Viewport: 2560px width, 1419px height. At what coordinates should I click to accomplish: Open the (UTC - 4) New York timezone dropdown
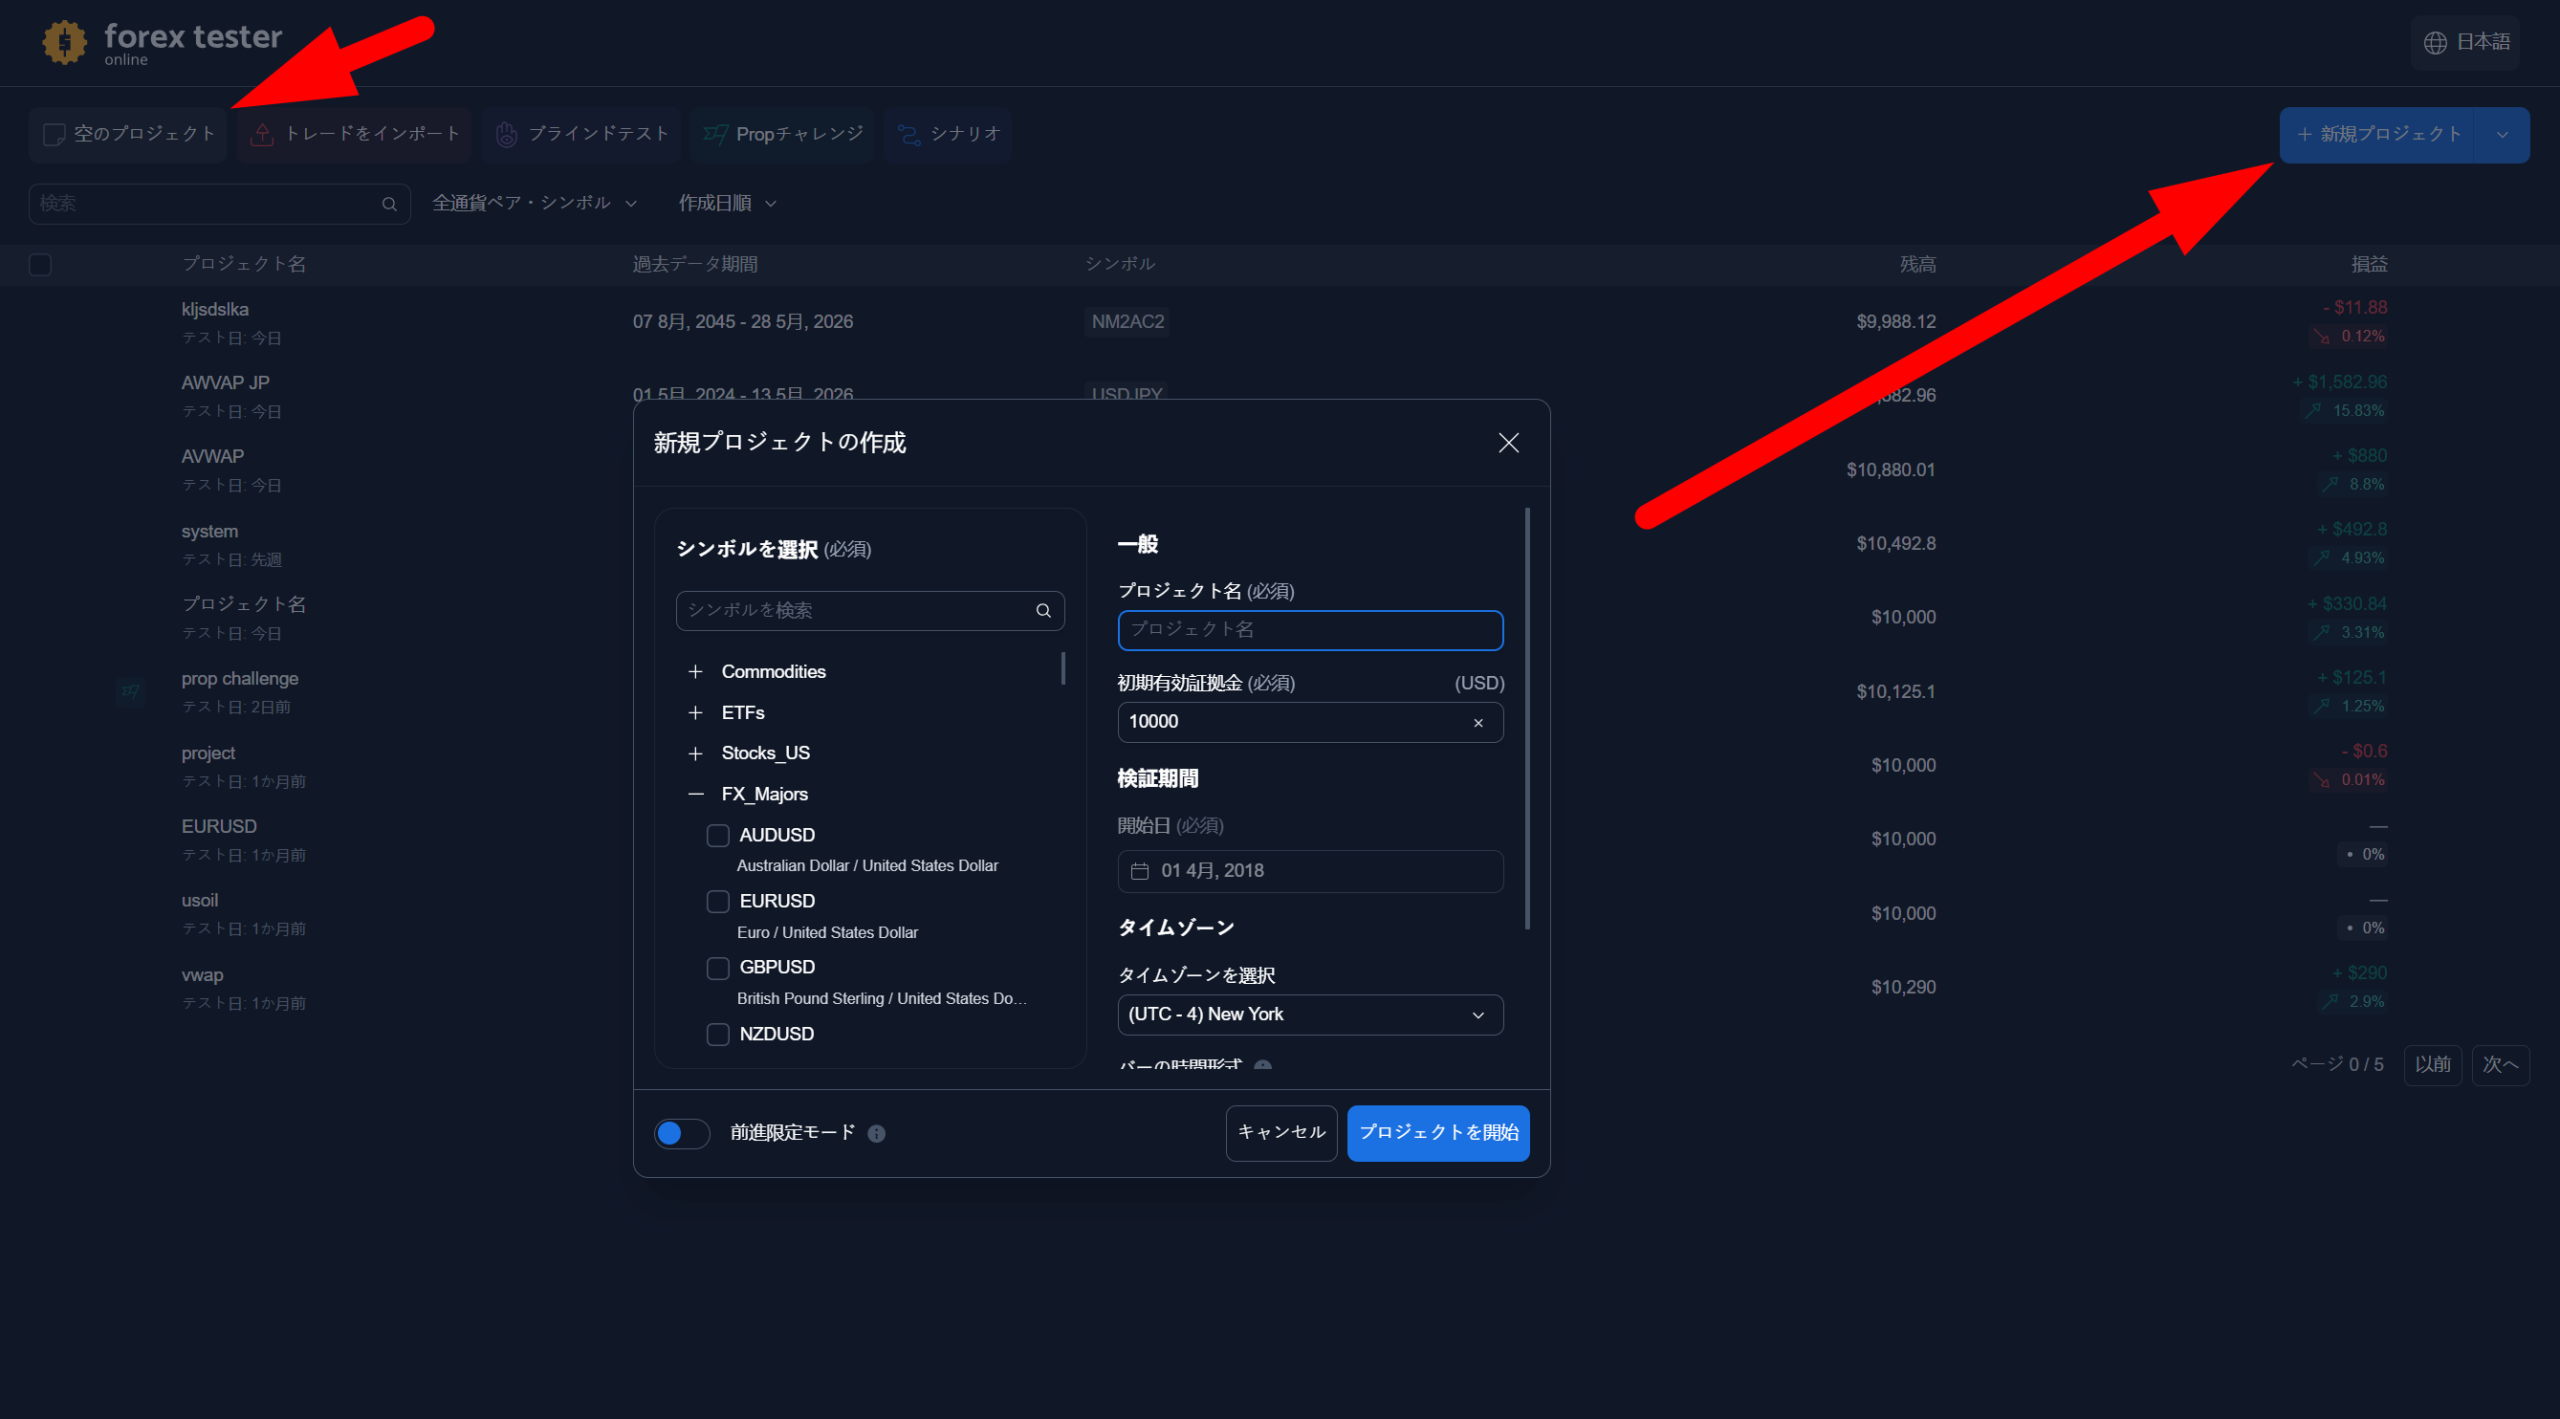point(1310,1015)
